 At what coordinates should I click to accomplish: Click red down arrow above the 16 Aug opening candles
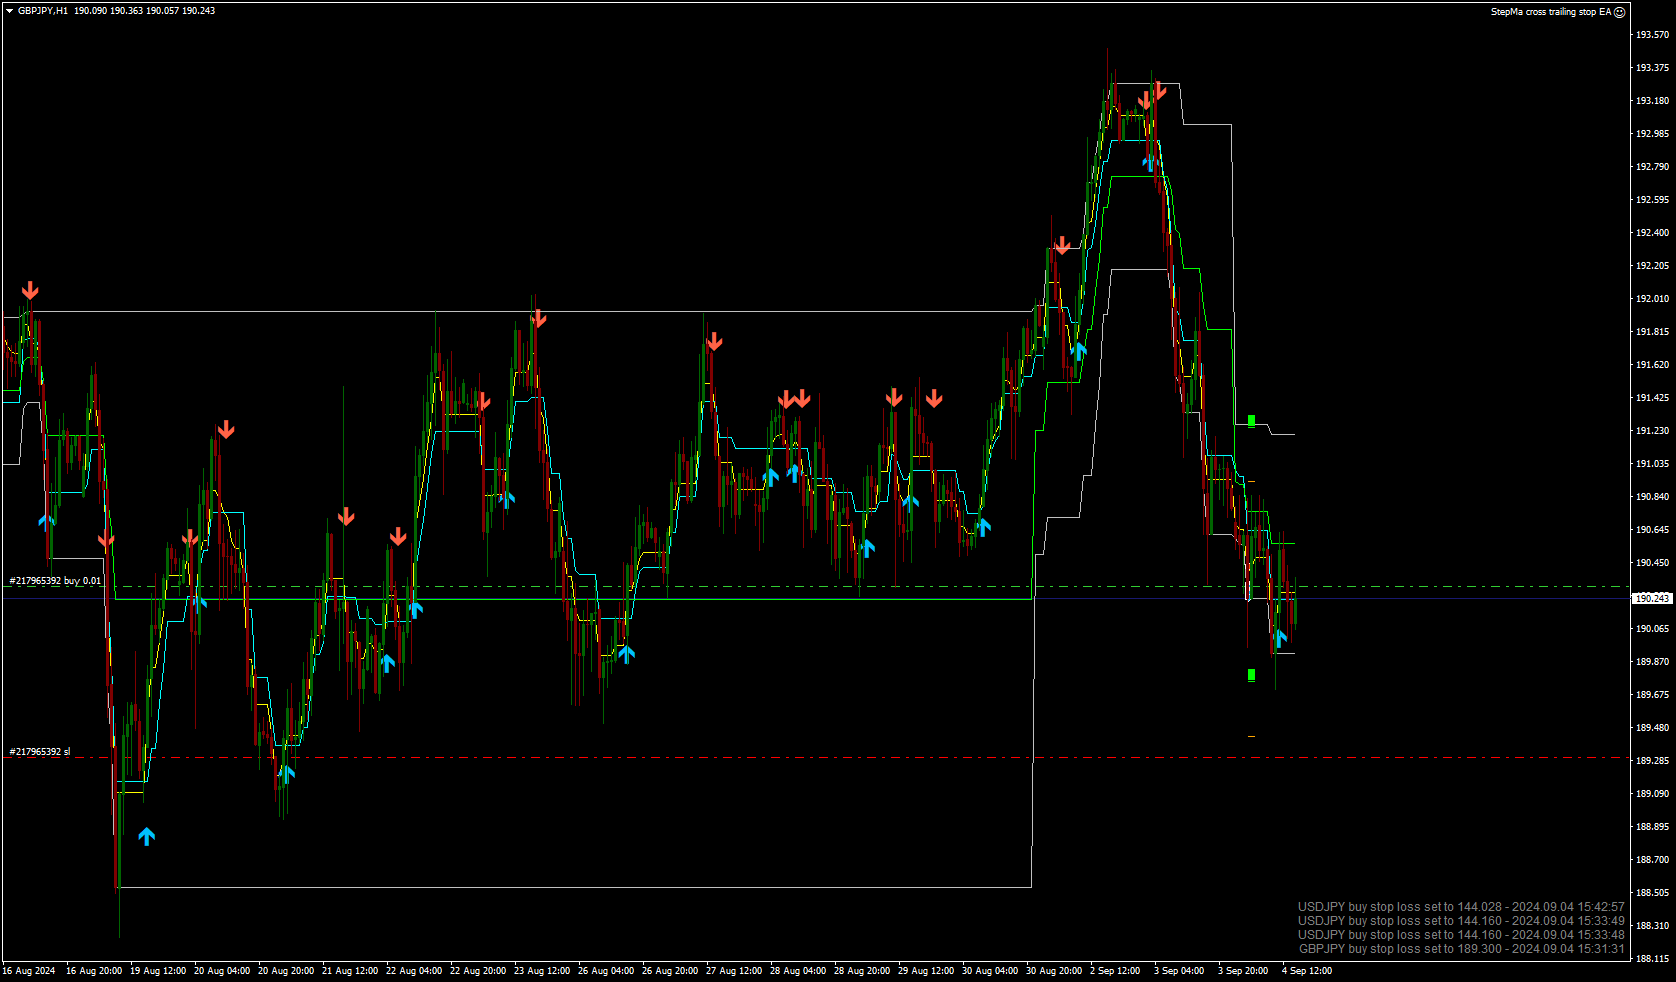pyautogui.click(x=30, y=291)
